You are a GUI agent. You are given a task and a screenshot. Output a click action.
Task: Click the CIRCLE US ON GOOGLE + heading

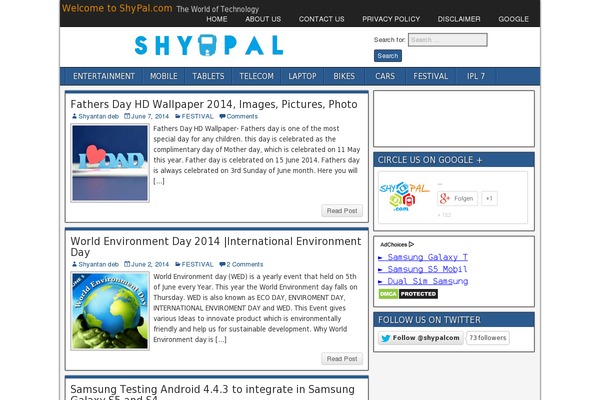[430, 160]
